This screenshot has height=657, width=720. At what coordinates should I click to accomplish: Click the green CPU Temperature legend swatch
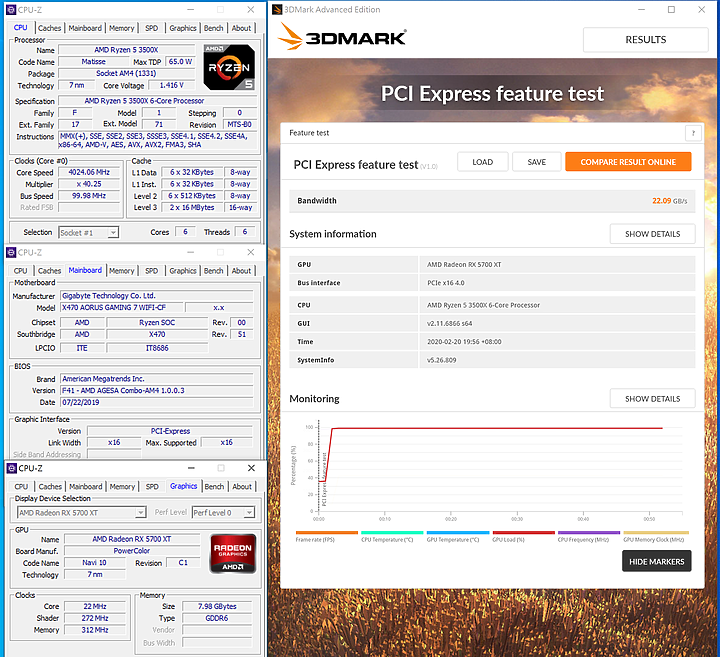point(392,533)
